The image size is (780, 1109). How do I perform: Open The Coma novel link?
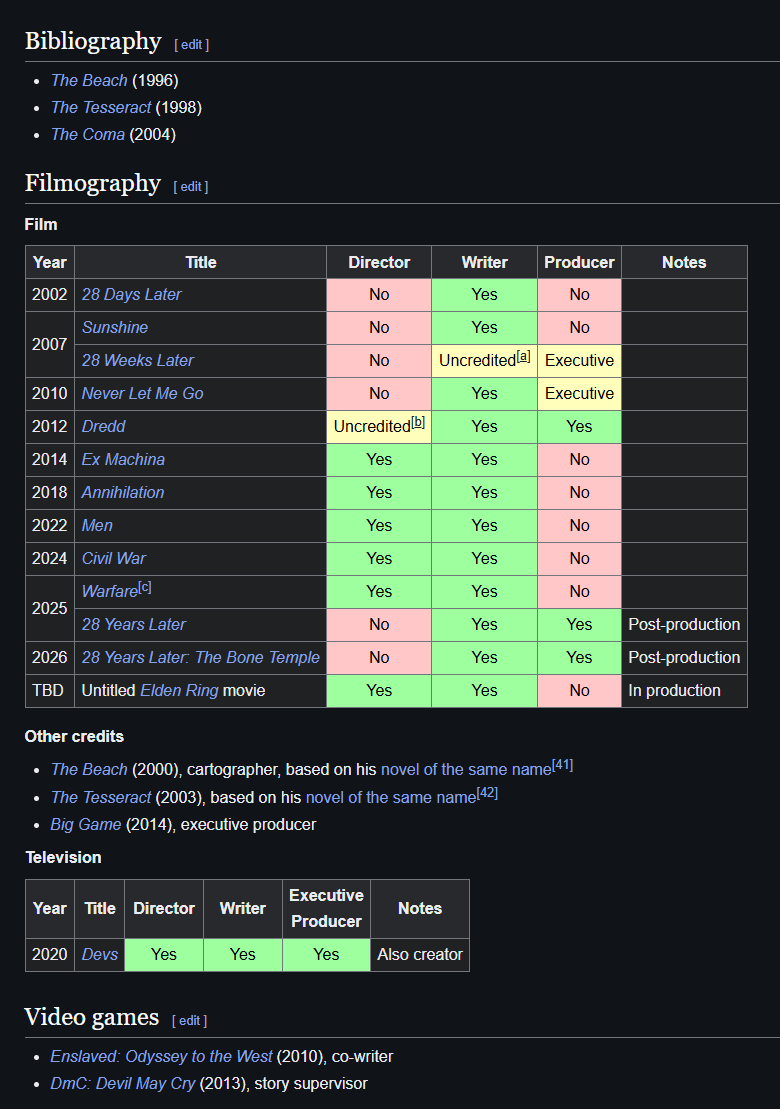[88, 134]
